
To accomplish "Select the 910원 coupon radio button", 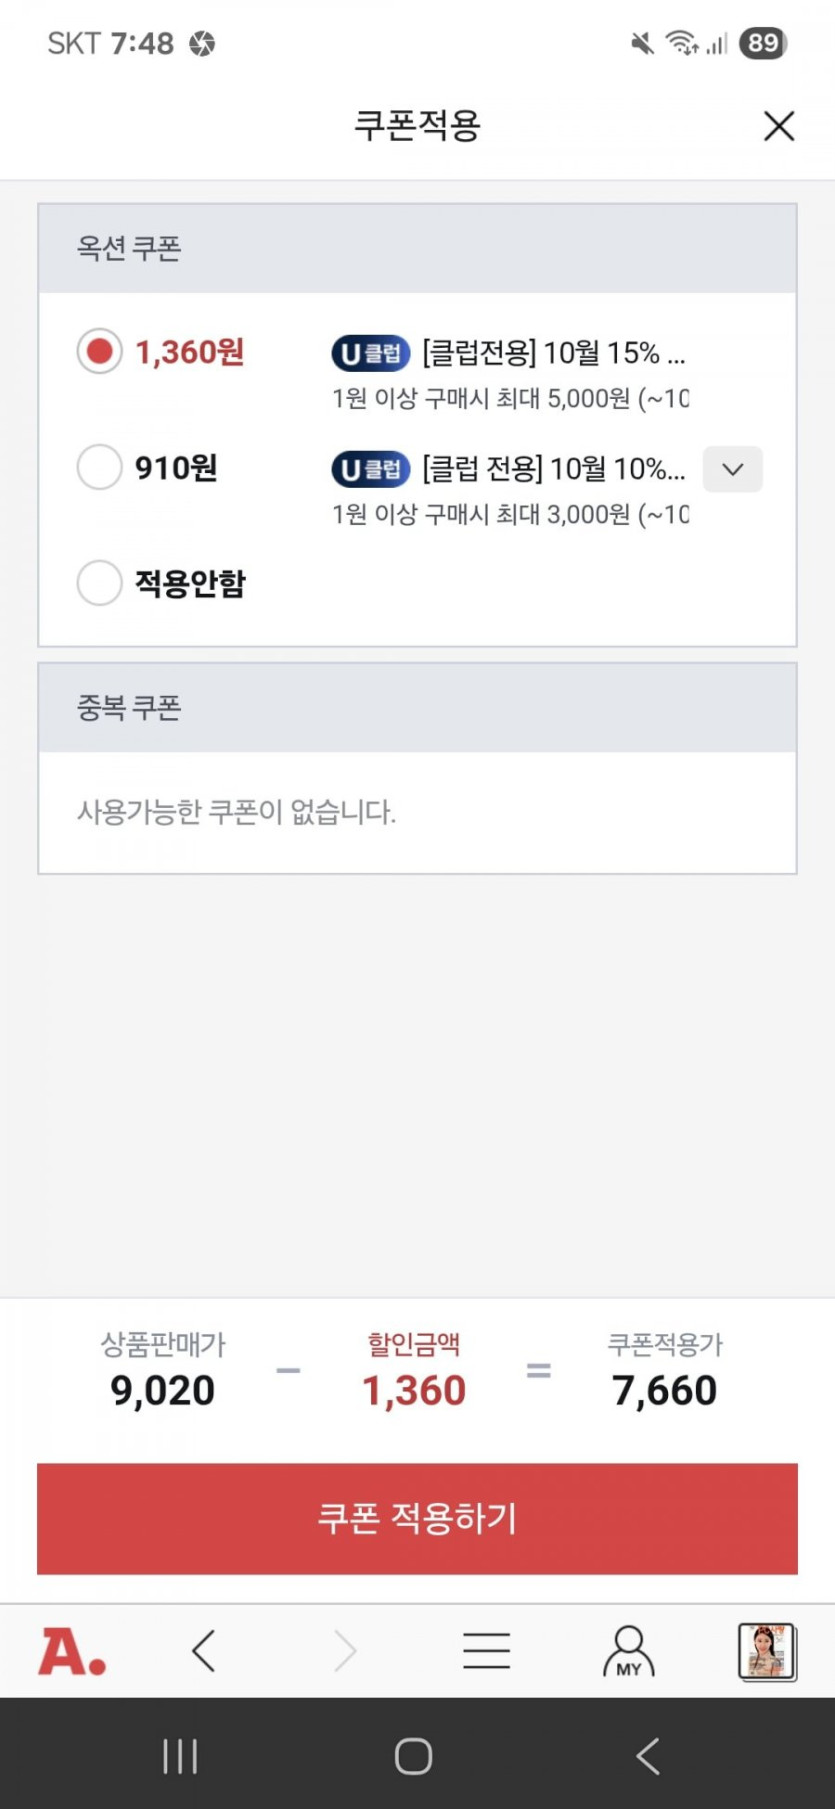I will click(x=100, y=467).
